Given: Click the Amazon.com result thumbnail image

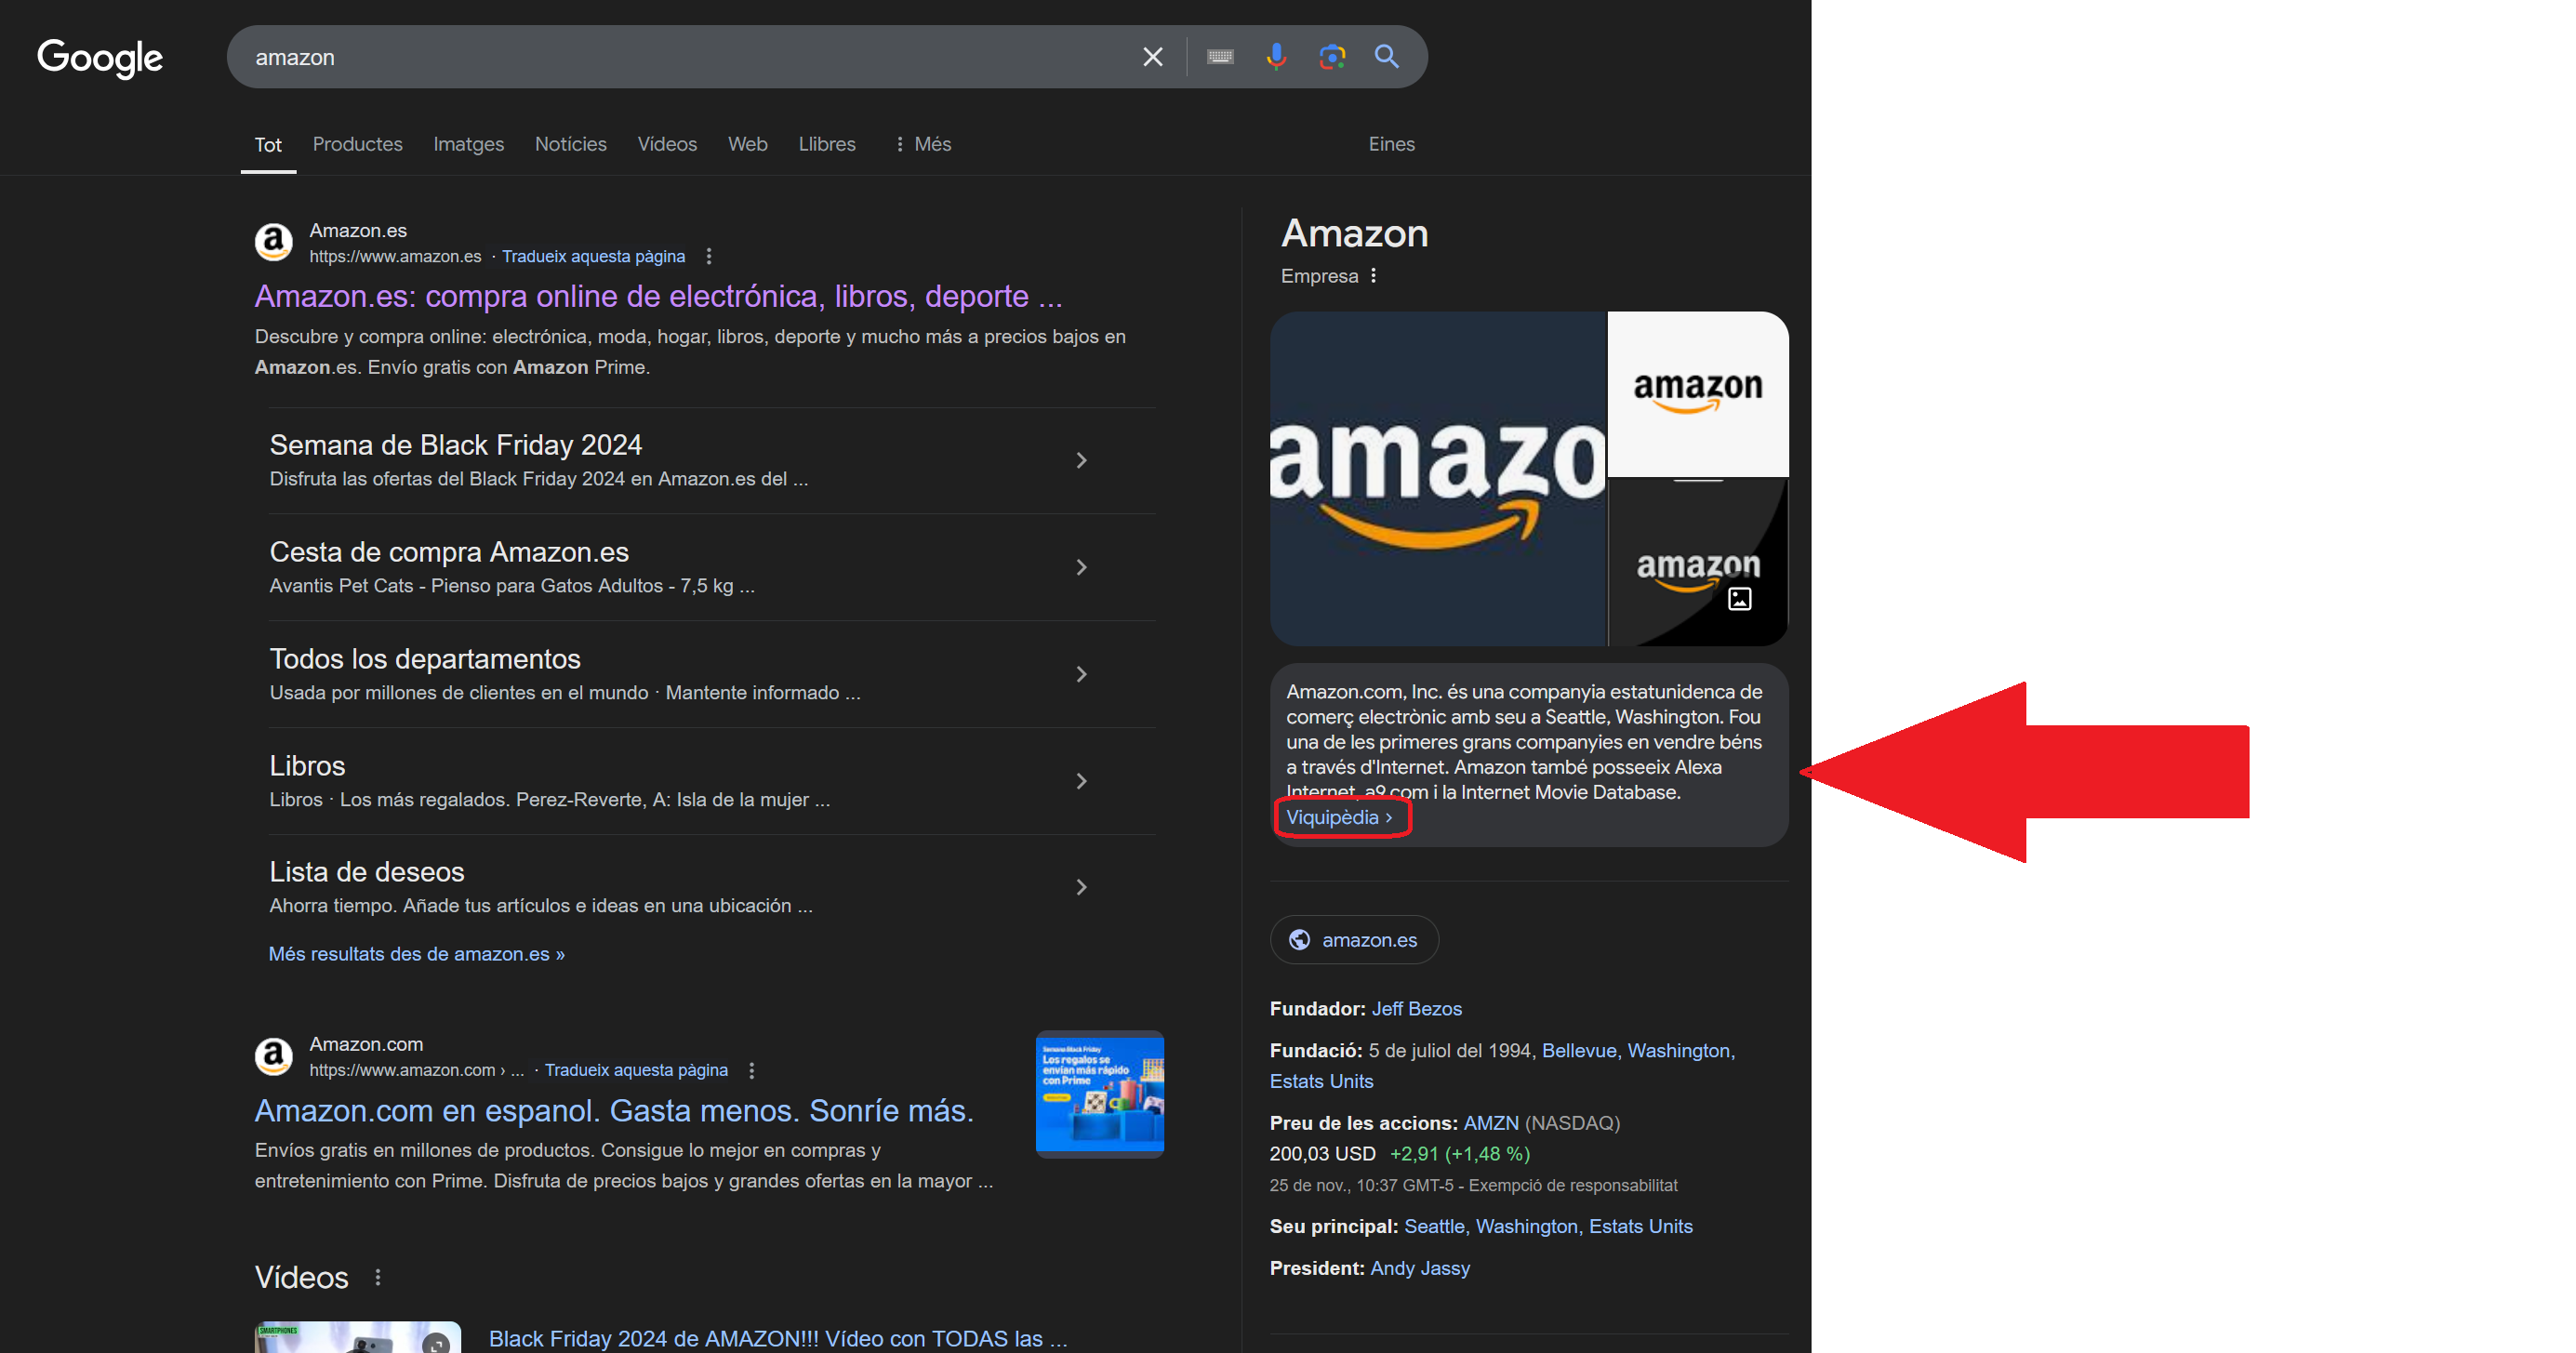Looking at the screenshot, I should point(1099,1094).
